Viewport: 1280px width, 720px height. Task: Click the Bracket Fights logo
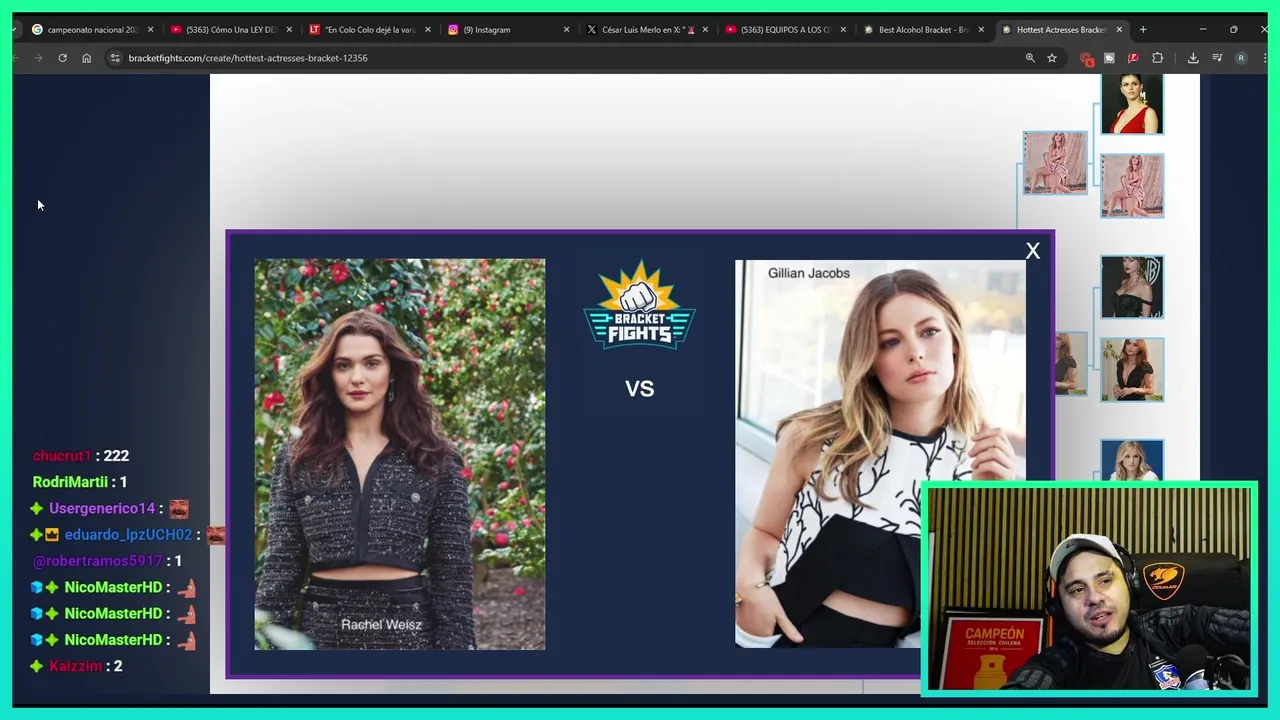pyautogui.click(x=639, y=305)
